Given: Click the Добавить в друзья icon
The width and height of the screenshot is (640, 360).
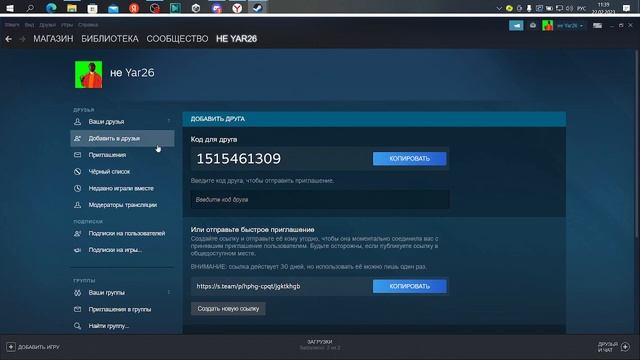Looking at the screenshot, I should tap(78, 138).
